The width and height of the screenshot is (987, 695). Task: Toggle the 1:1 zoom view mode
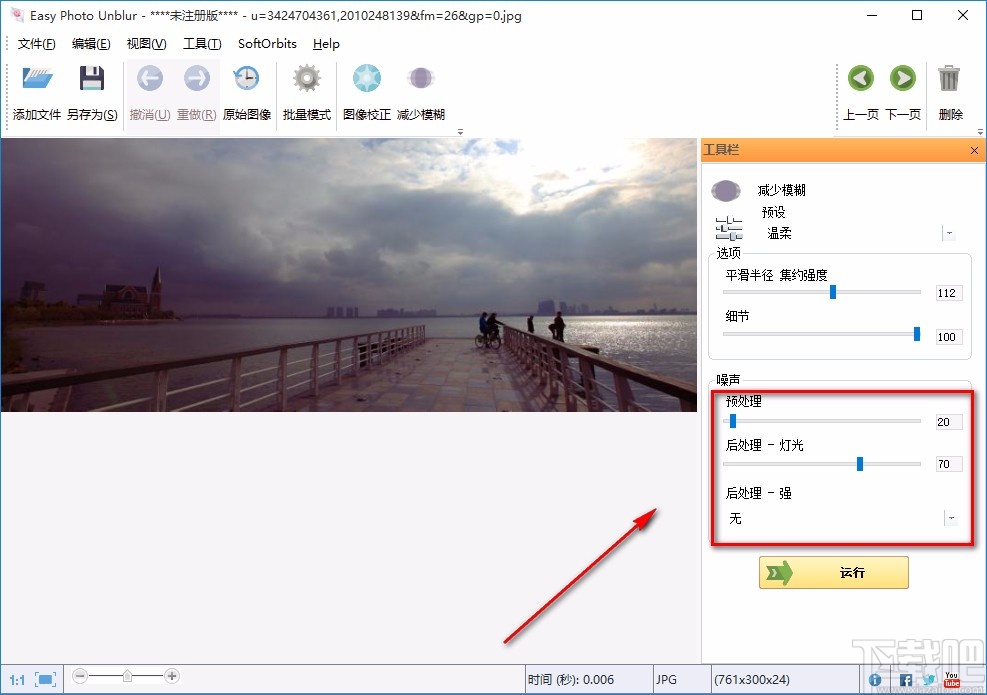(x=12, y=677)
